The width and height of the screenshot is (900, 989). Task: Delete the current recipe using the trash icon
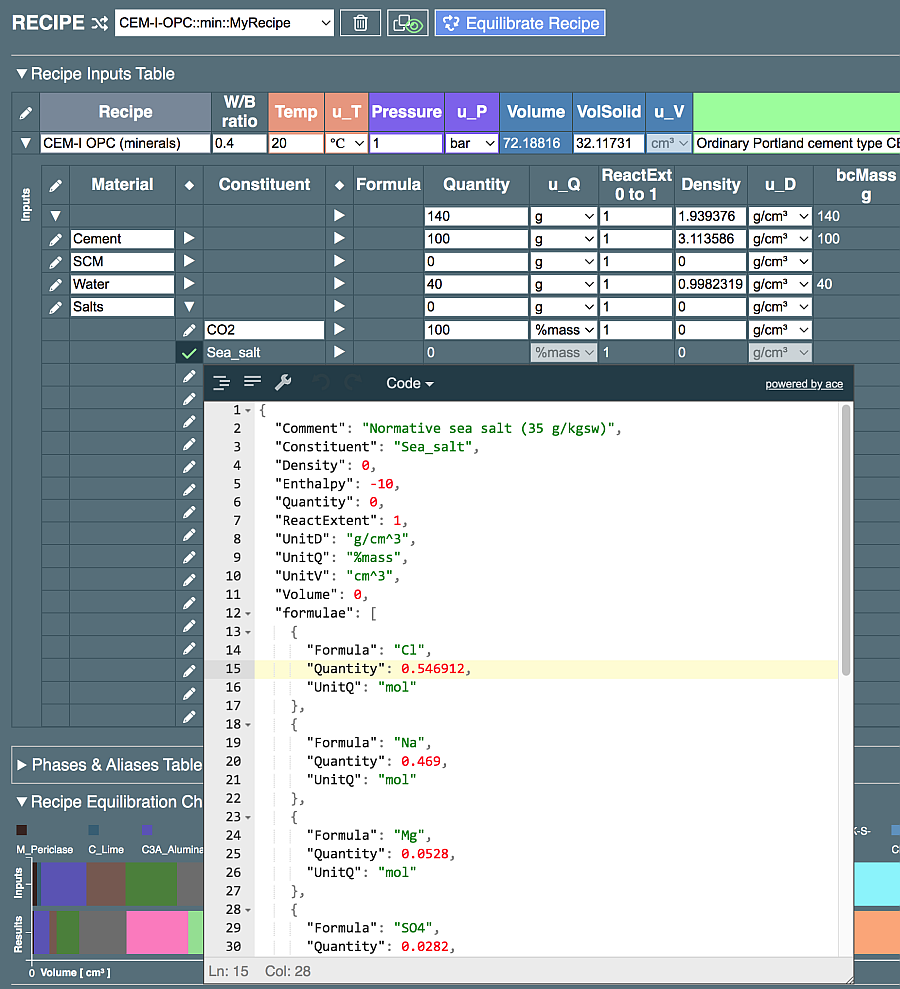coord(360,23)
